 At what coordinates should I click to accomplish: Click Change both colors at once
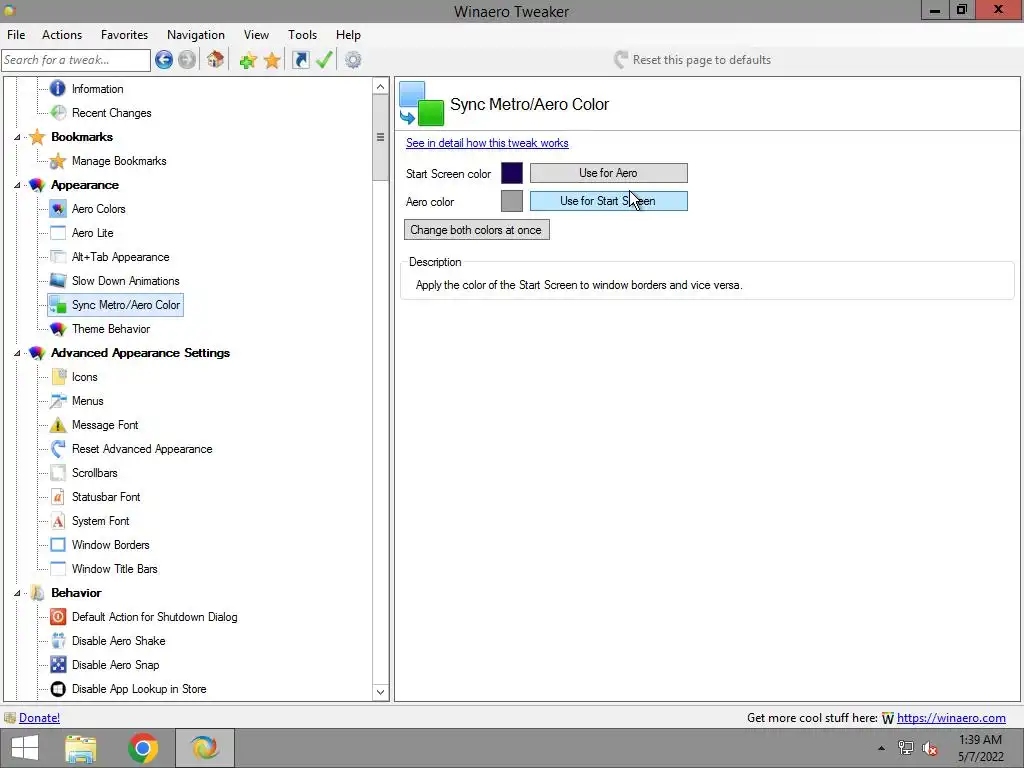click(x=476, y=230)
